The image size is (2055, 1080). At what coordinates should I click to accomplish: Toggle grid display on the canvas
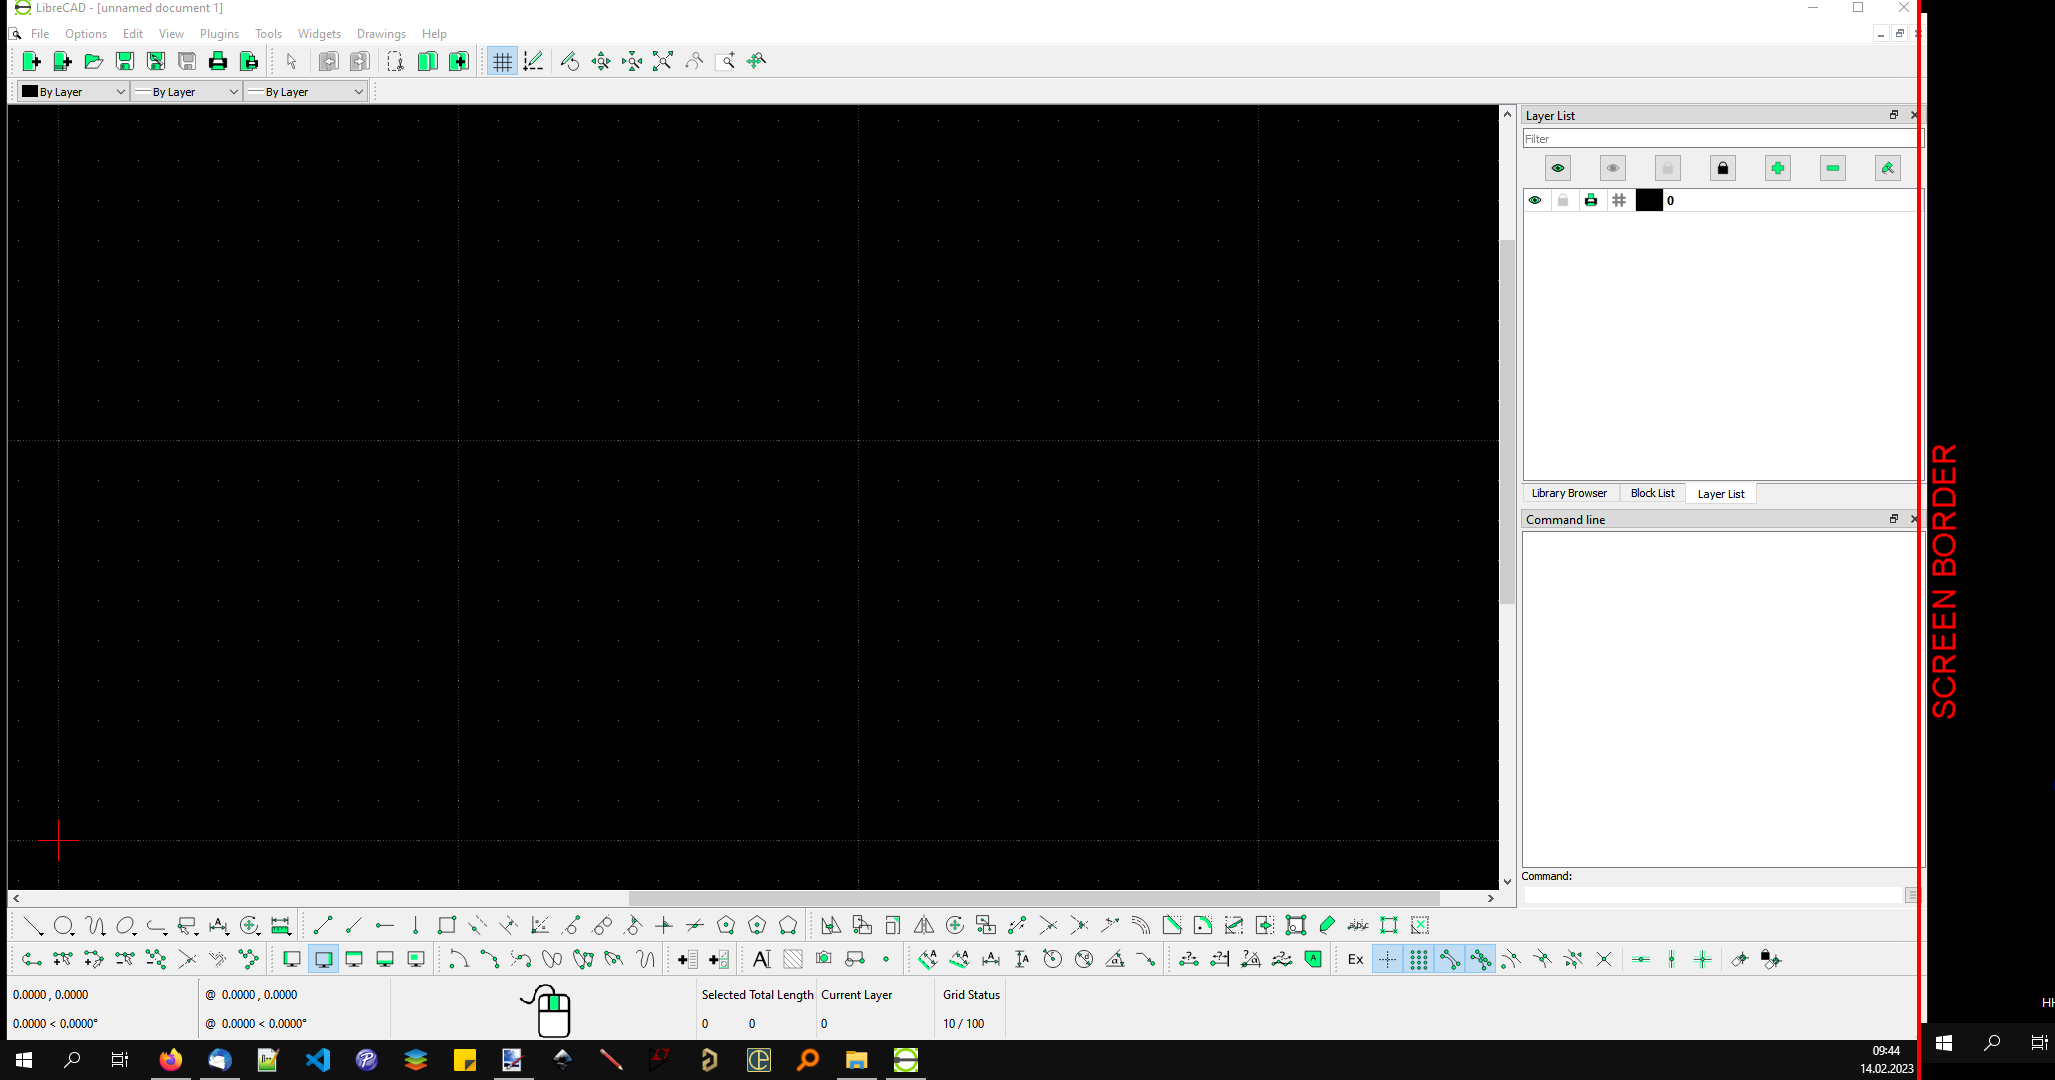click(x=502, y=61)
